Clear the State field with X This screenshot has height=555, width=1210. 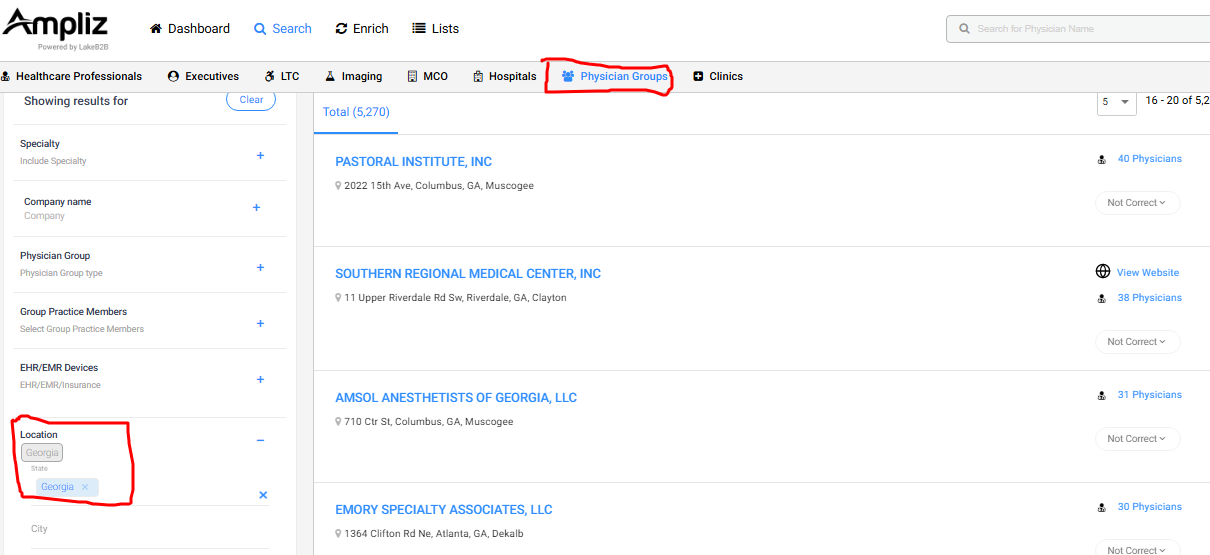click(263, 495)
